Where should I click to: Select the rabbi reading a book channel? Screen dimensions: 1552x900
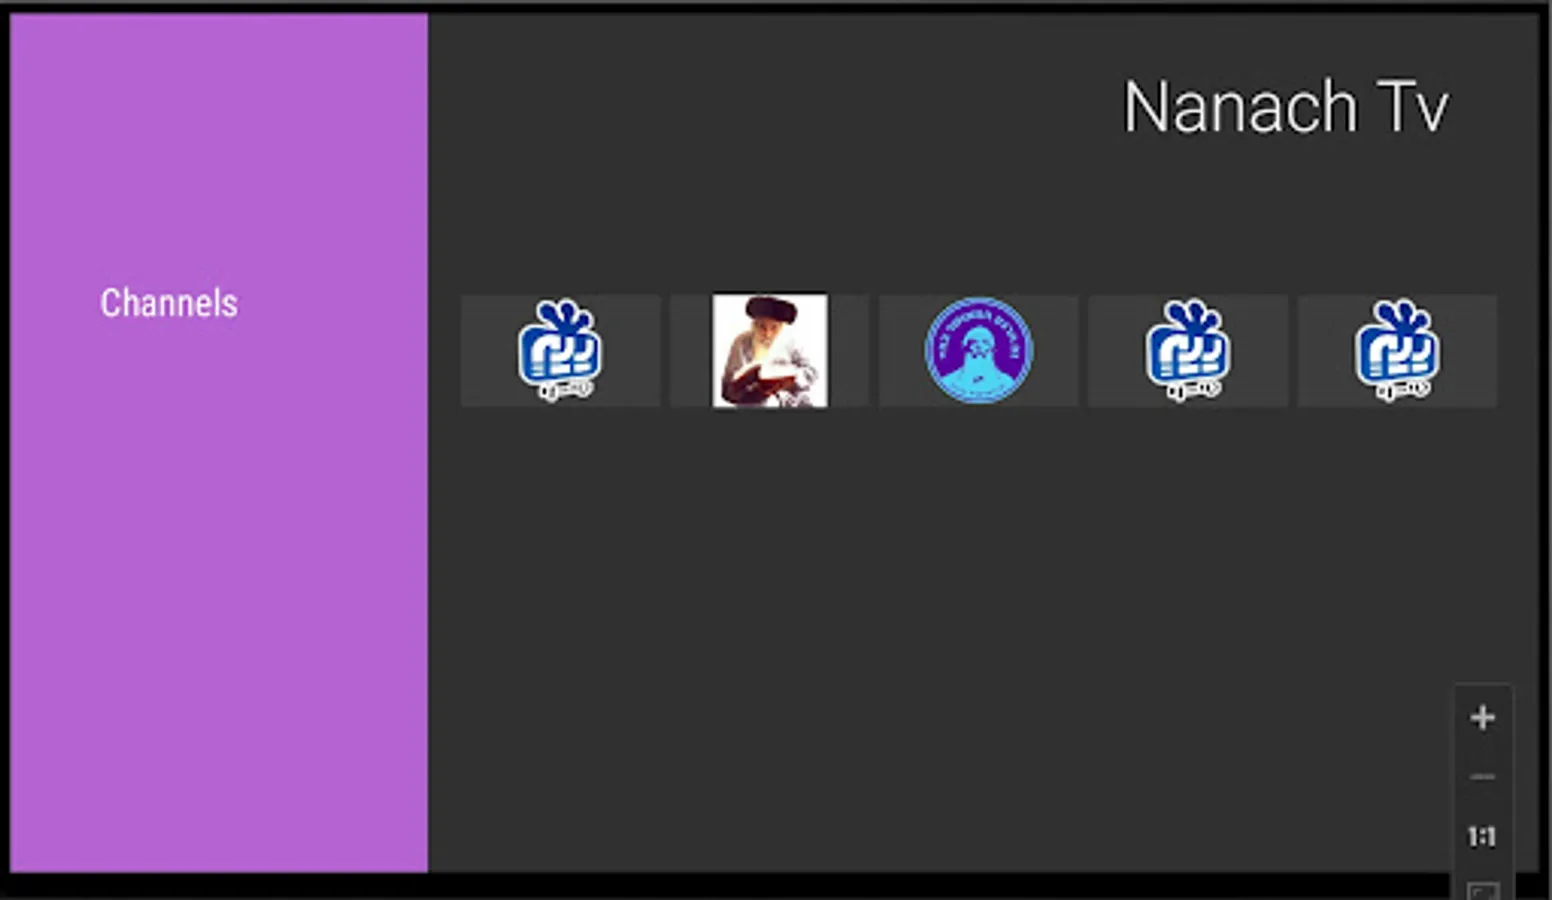[x=770, y=351]
